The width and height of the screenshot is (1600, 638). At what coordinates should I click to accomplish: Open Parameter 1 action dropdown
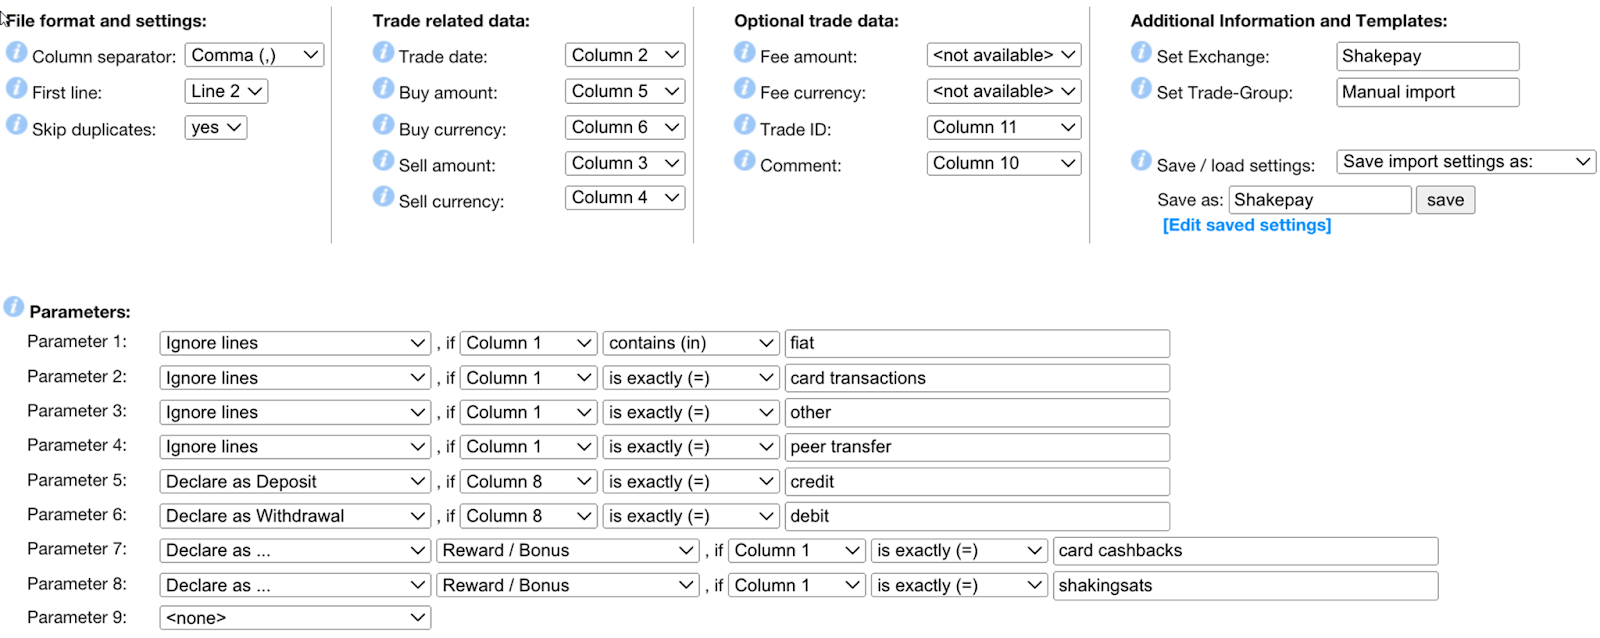(x=295, y=343)
